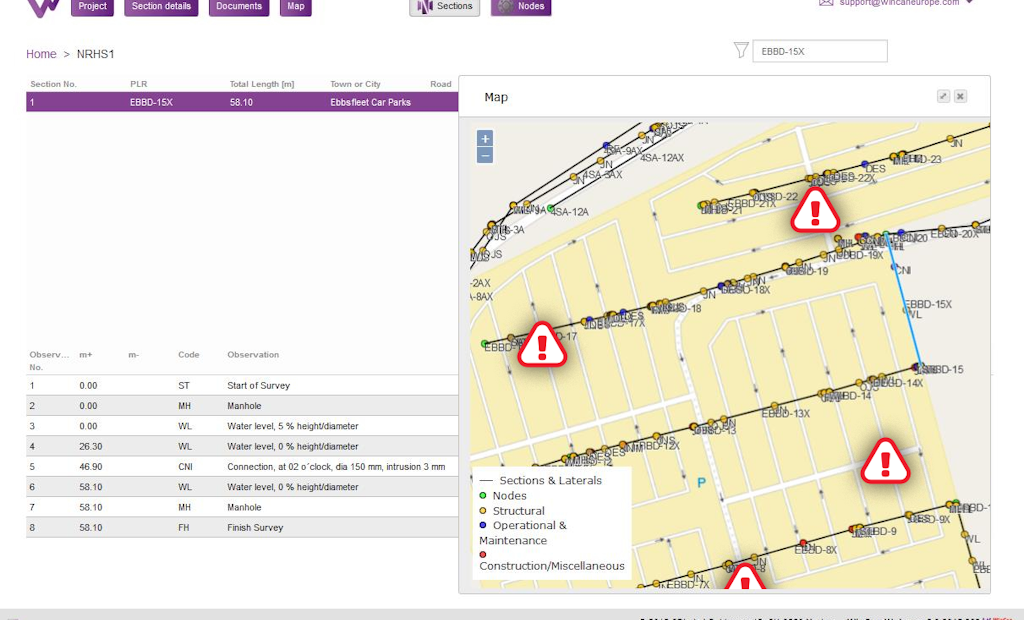This screenshot has width=1024, height=620.
Task: Focus the filter field containing EBBD-15X
Action: (x=820, y=51)
